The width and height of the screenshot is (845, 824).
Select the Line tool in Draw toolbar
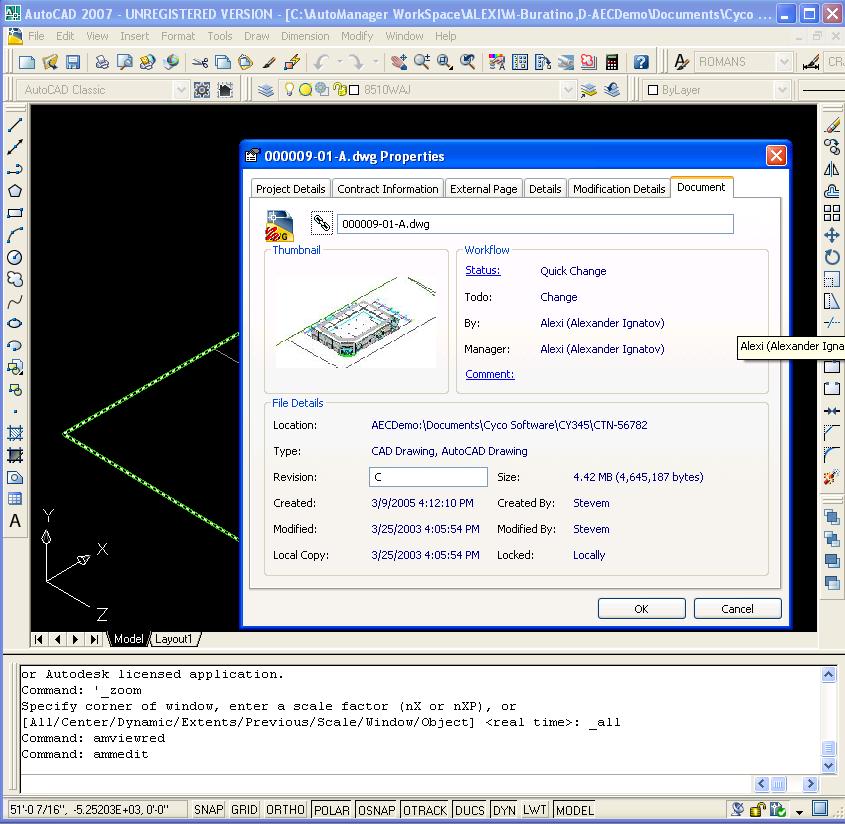pyautogui.click(x=15, y=126)
